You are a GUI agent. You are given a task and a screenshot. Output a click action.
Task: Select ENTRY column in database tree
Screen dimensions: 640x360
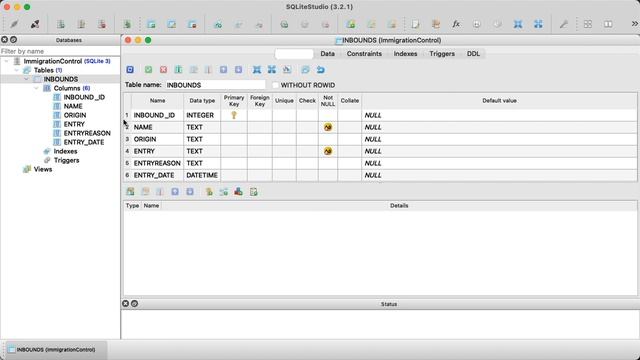coord(74,124)
